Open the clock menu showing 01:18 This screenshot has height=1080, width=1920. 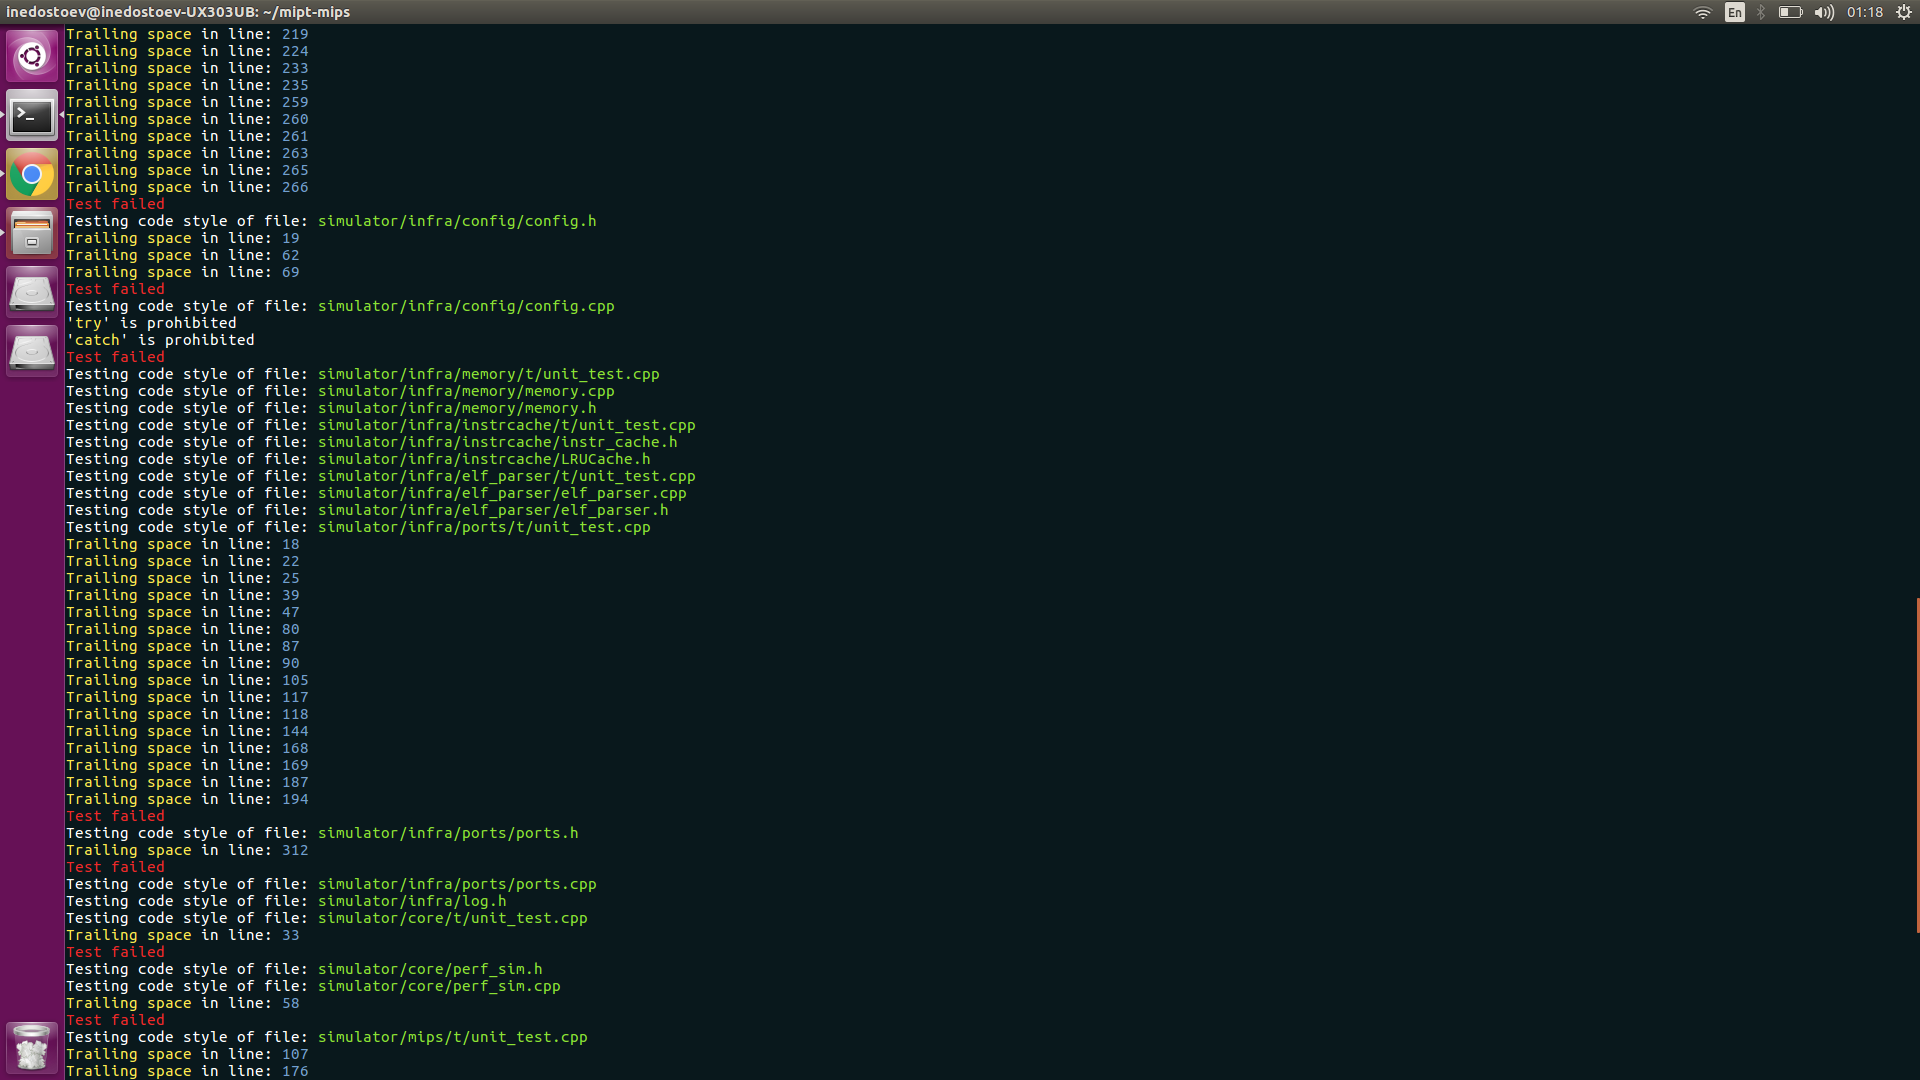pos(1866,13)
